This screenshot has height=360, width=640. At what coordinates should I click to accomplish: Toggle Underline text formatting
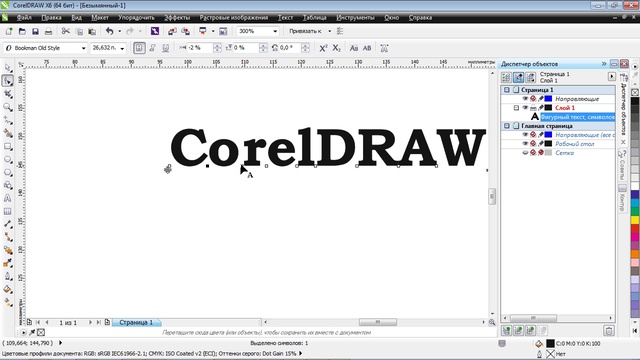click(165, 48)
